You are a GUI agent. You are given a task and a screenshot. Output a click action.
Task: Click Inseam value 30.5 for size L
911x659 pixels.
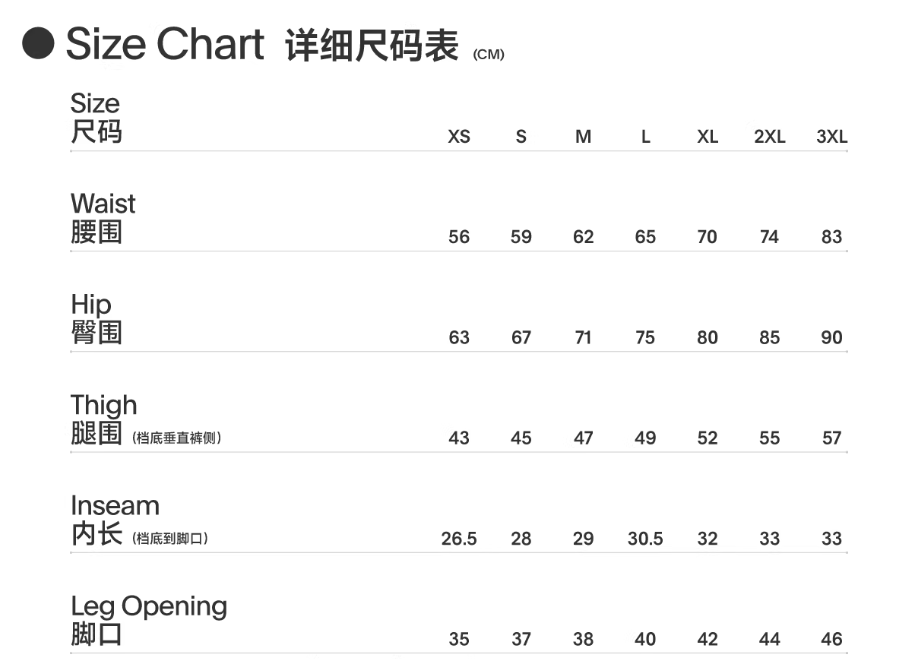point(645,539)
